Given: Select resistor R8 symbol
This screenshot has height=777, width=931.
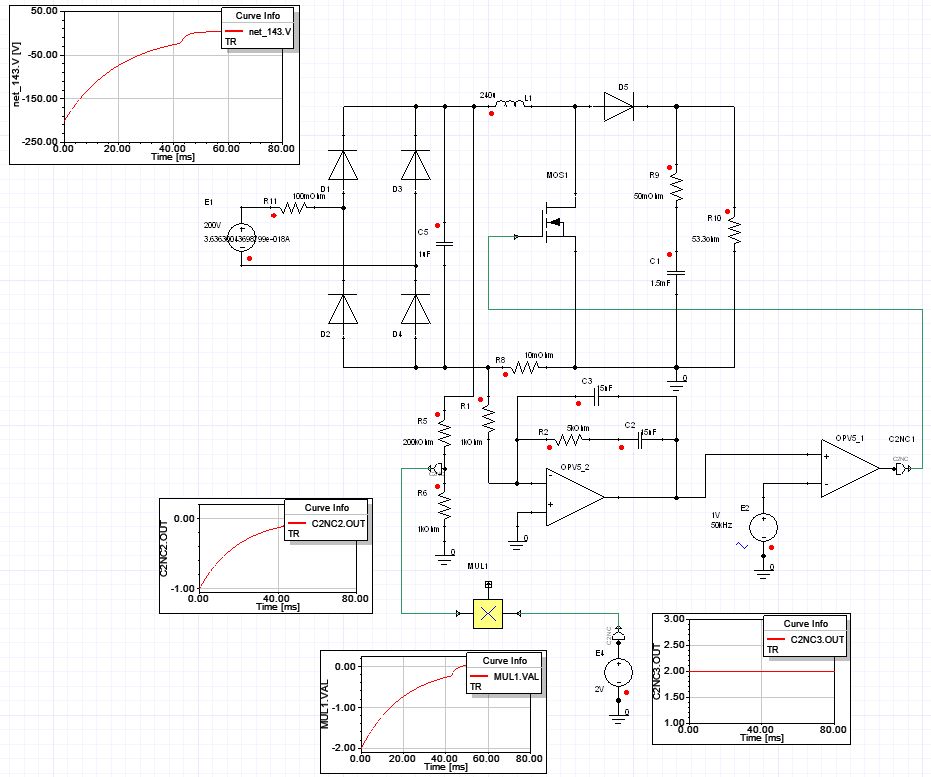Looking at the screenshot, I should [524, 367].
